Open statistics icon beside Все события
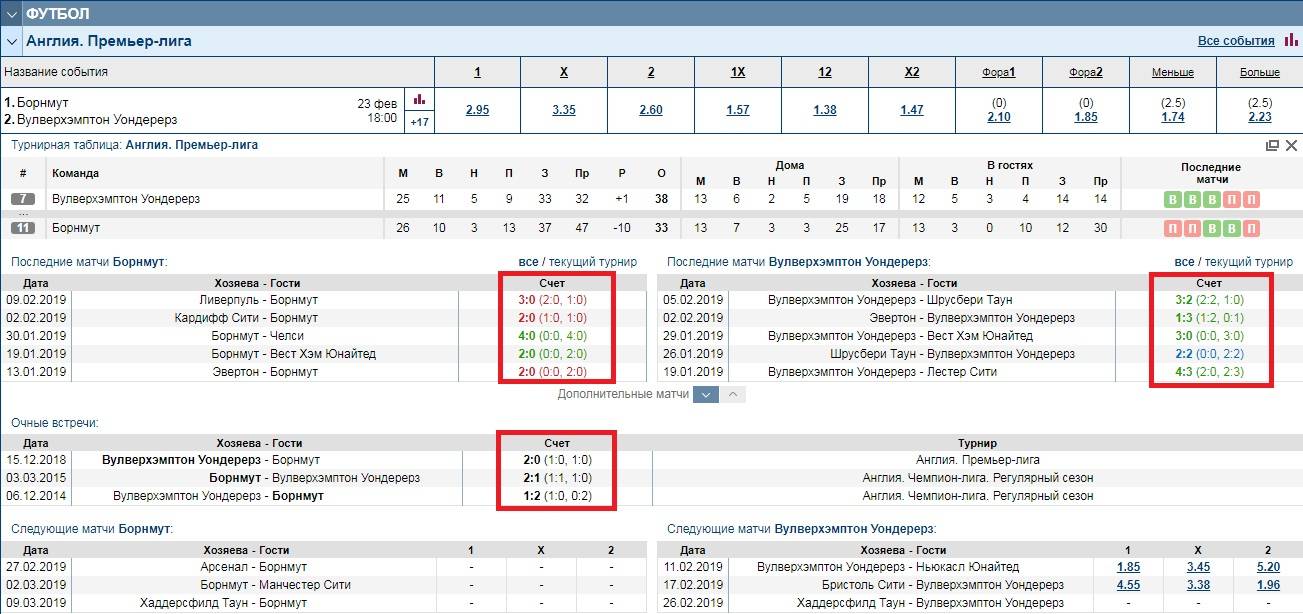The width and height of the screenshot is (1303, 614). 1291,41
